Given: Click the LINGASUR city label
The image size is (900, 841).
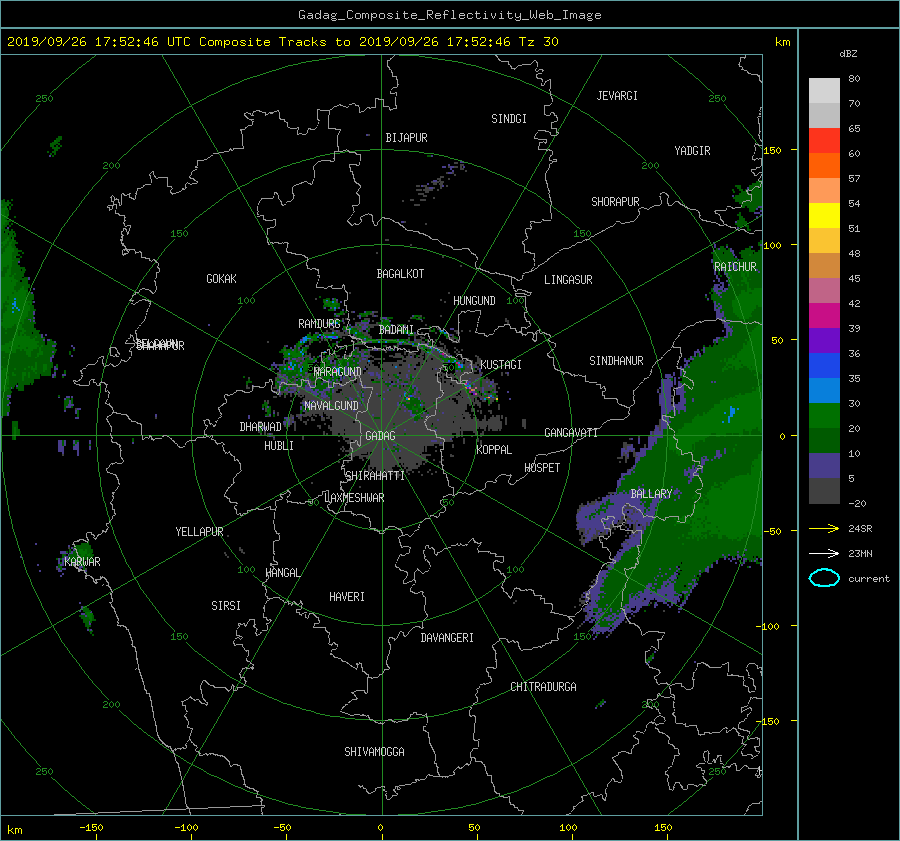Looking at the screenshot, I should coord(568,280).
